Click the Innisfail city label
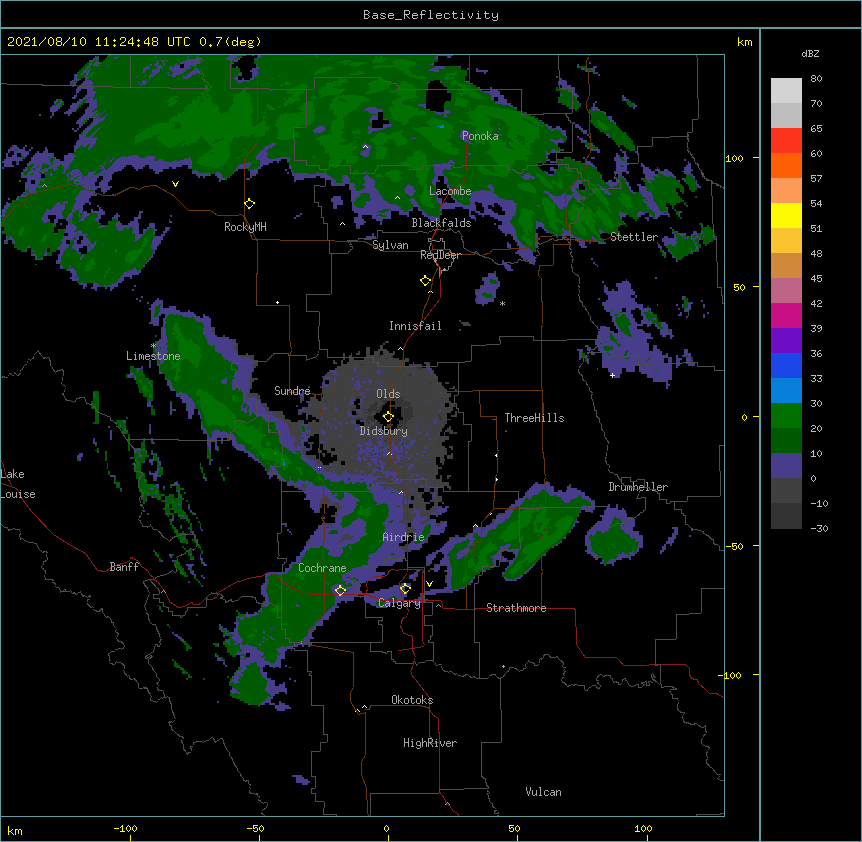Image resolution: width=862 pixels, height=842 pixels. (x=415, y=326)
